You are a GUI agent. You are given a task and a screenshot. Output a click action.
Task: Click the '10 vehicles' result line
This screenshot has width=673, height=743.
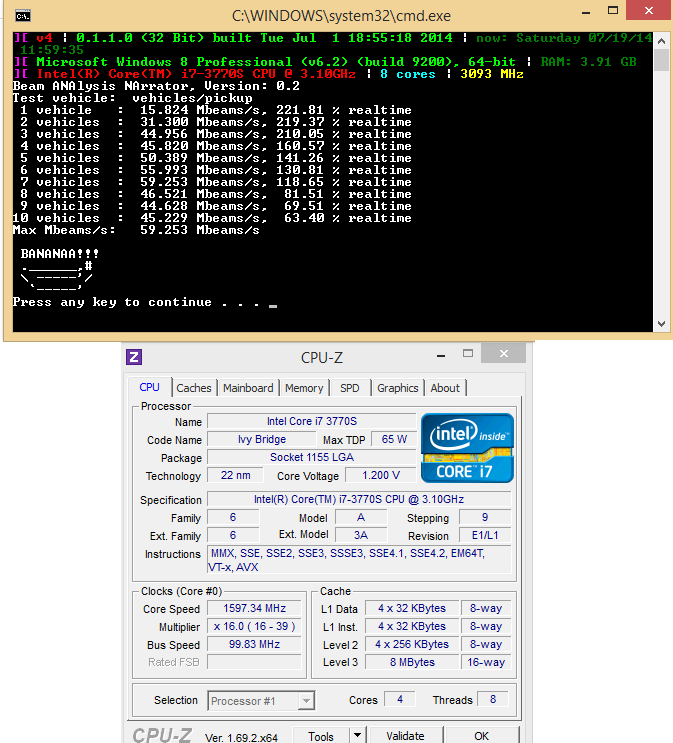coord(212,218)
